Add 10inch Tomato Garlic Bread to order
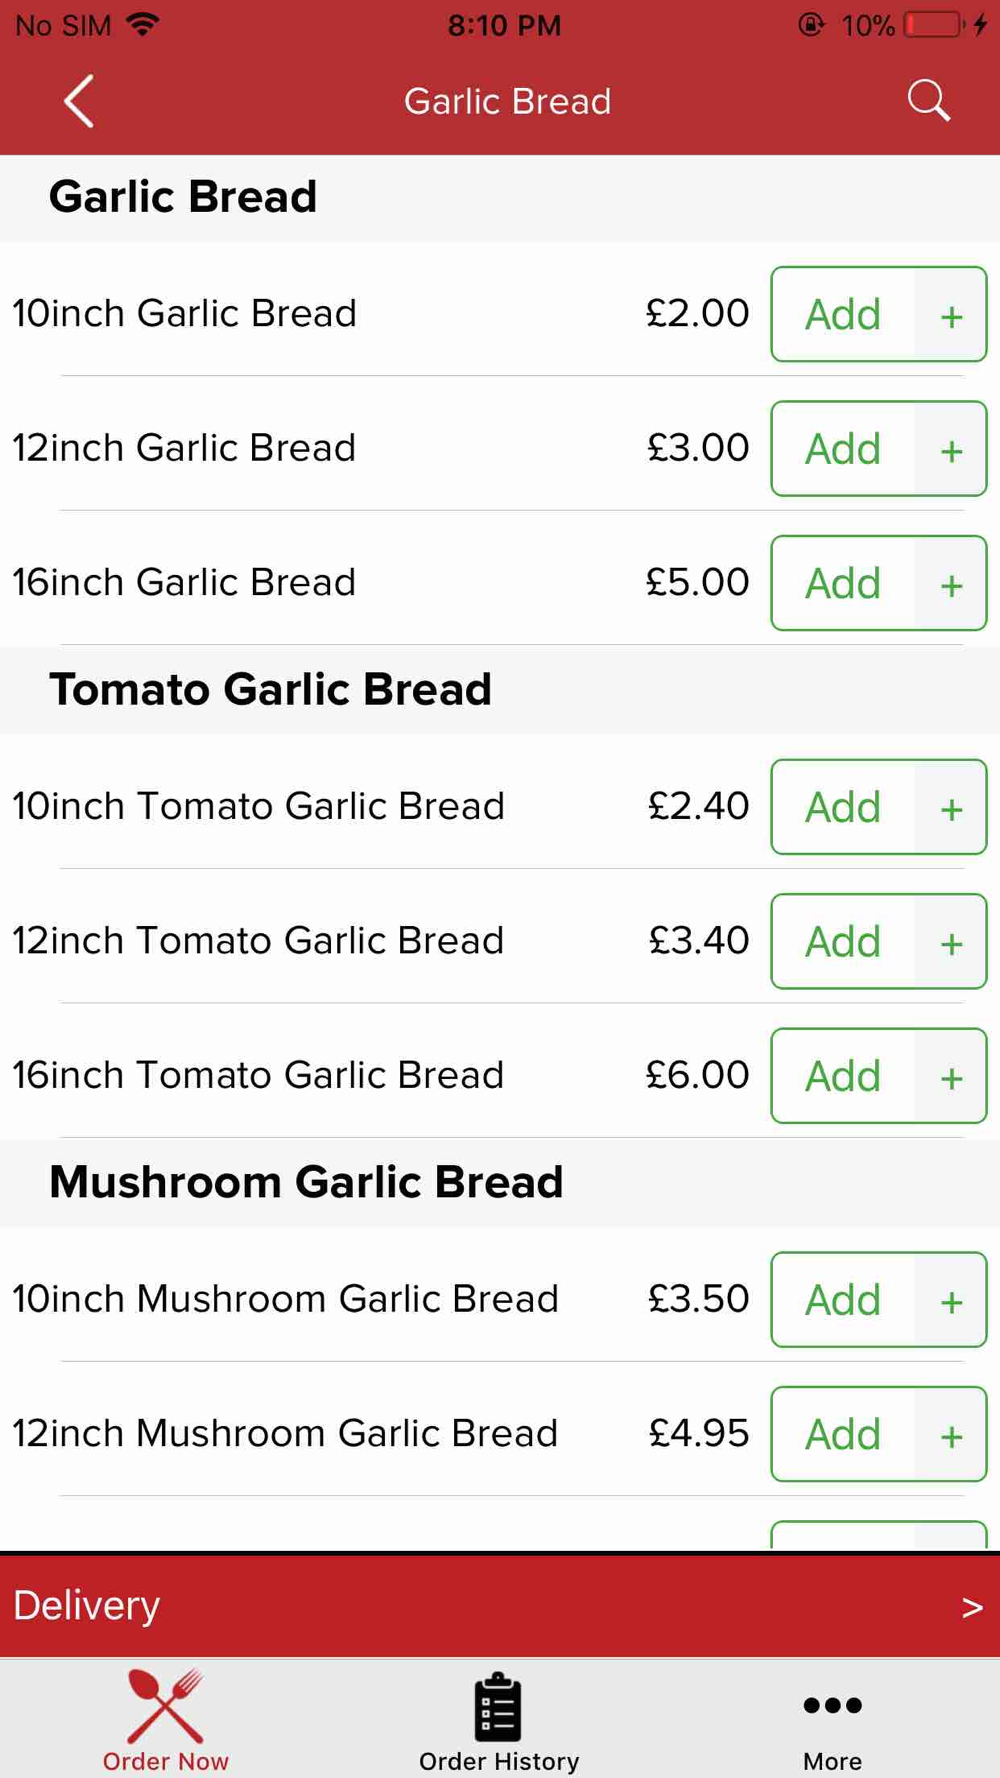This screenshot has width=1000, height=1778. (843, 807)
